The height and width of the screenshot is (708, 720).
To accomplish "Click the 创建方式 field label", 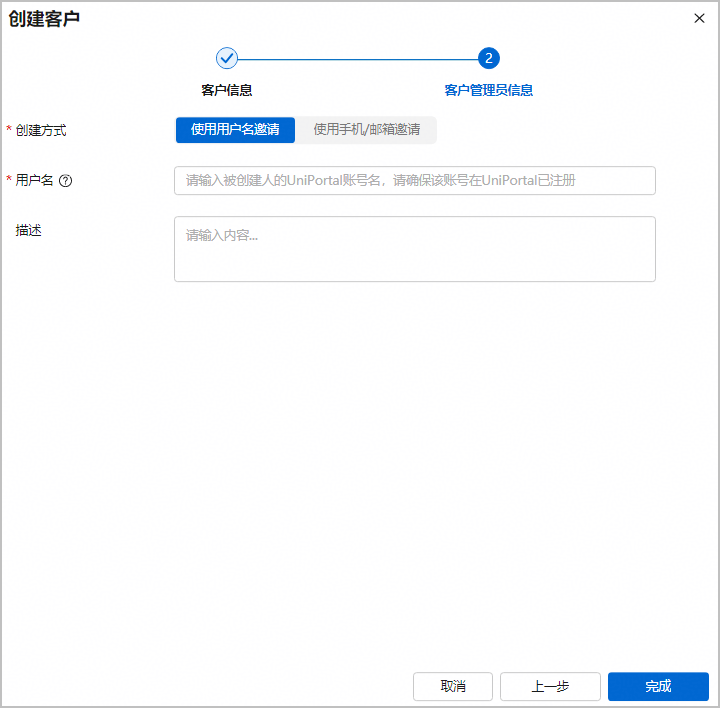I will 41,130.
